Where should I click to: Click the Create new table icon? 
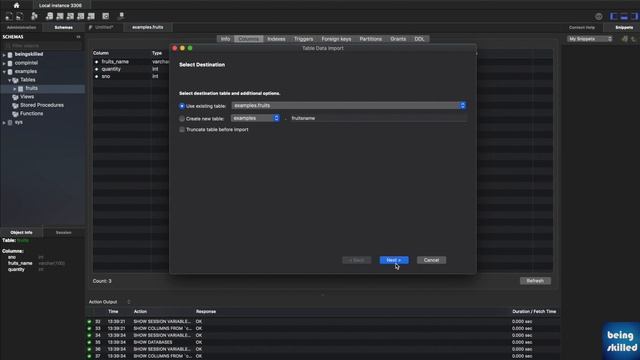[60, 16]
